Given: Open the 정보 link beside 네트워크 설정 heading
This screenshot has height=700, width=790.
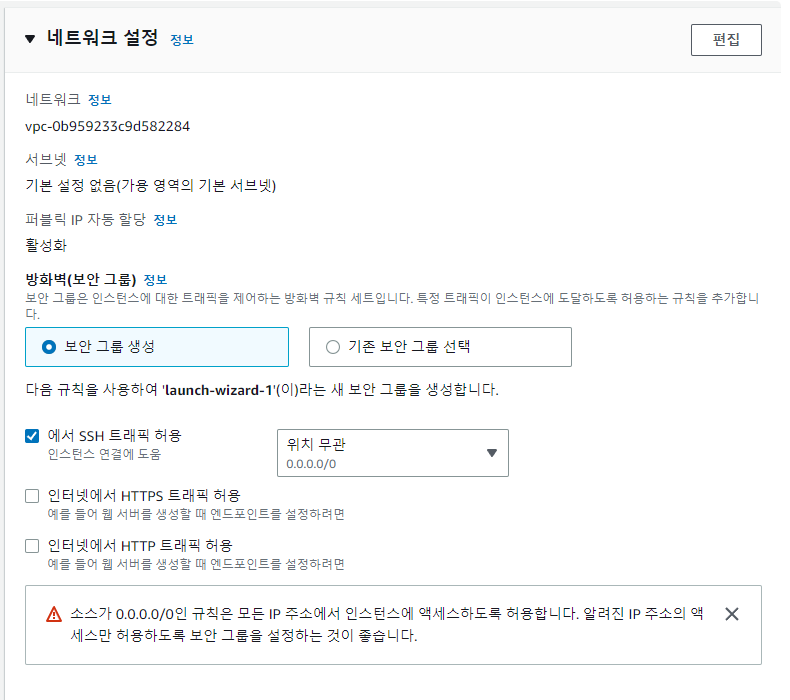Looking at the screenshot, I should pyautogui.click(x=182, y=40).
